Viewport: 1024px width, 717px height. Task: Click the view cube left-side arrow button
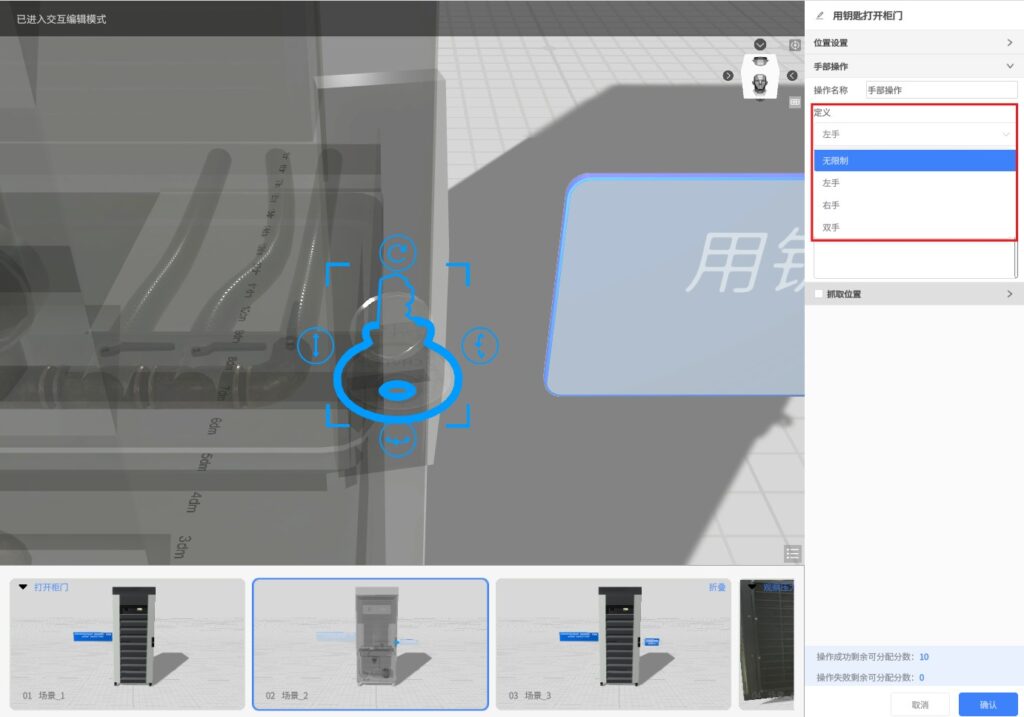[x=728, y=76]
